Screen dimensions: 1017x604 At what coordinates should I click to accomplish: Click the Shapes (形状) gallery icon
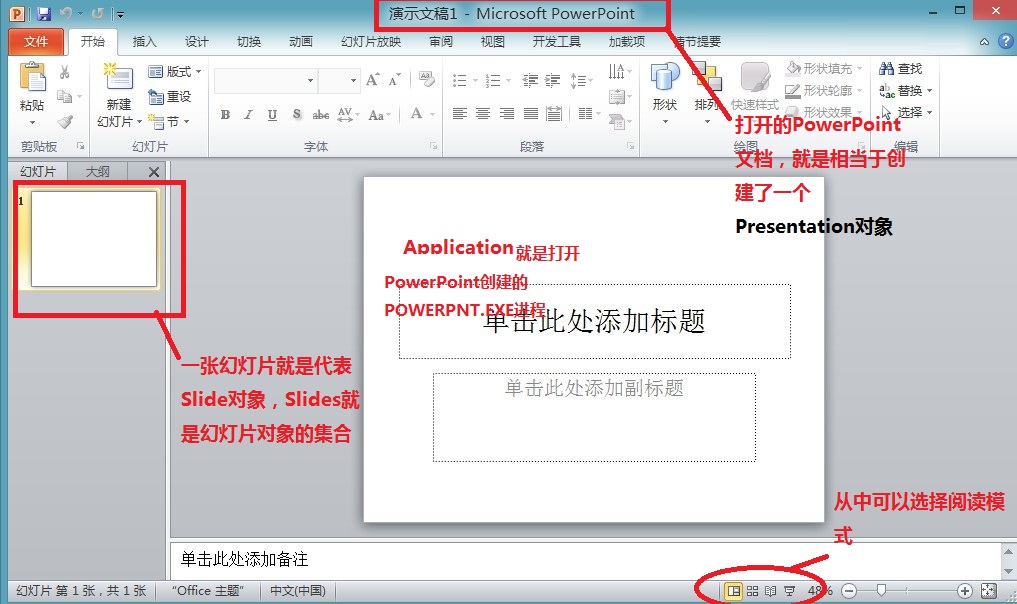[665, 77]
